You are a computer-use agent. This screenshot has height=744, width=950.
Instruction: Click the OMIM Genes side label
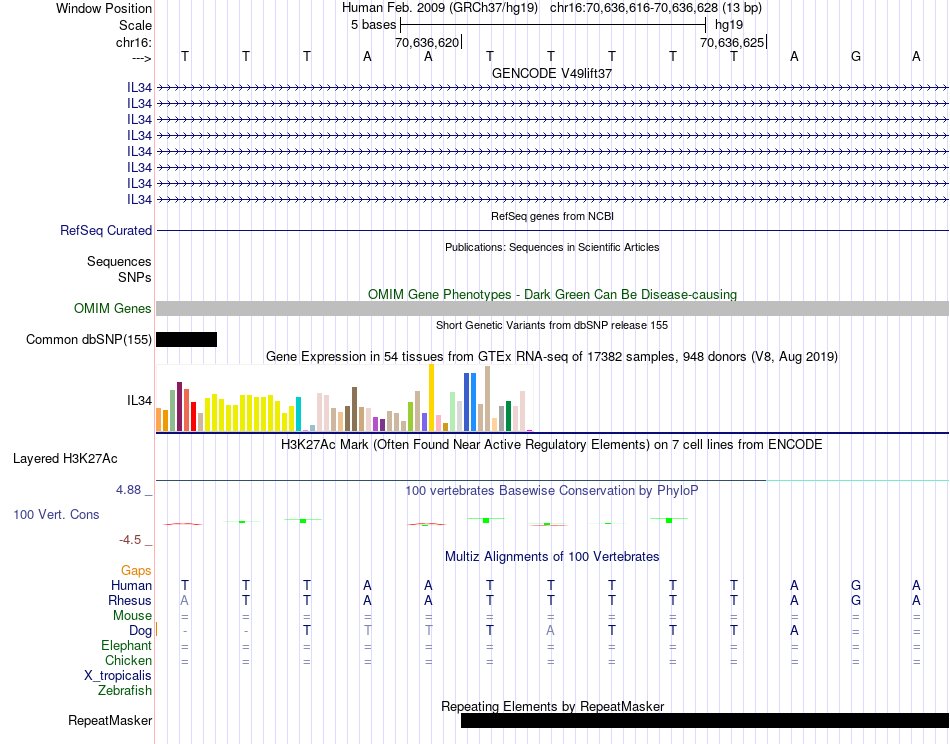tap(112, 308)
